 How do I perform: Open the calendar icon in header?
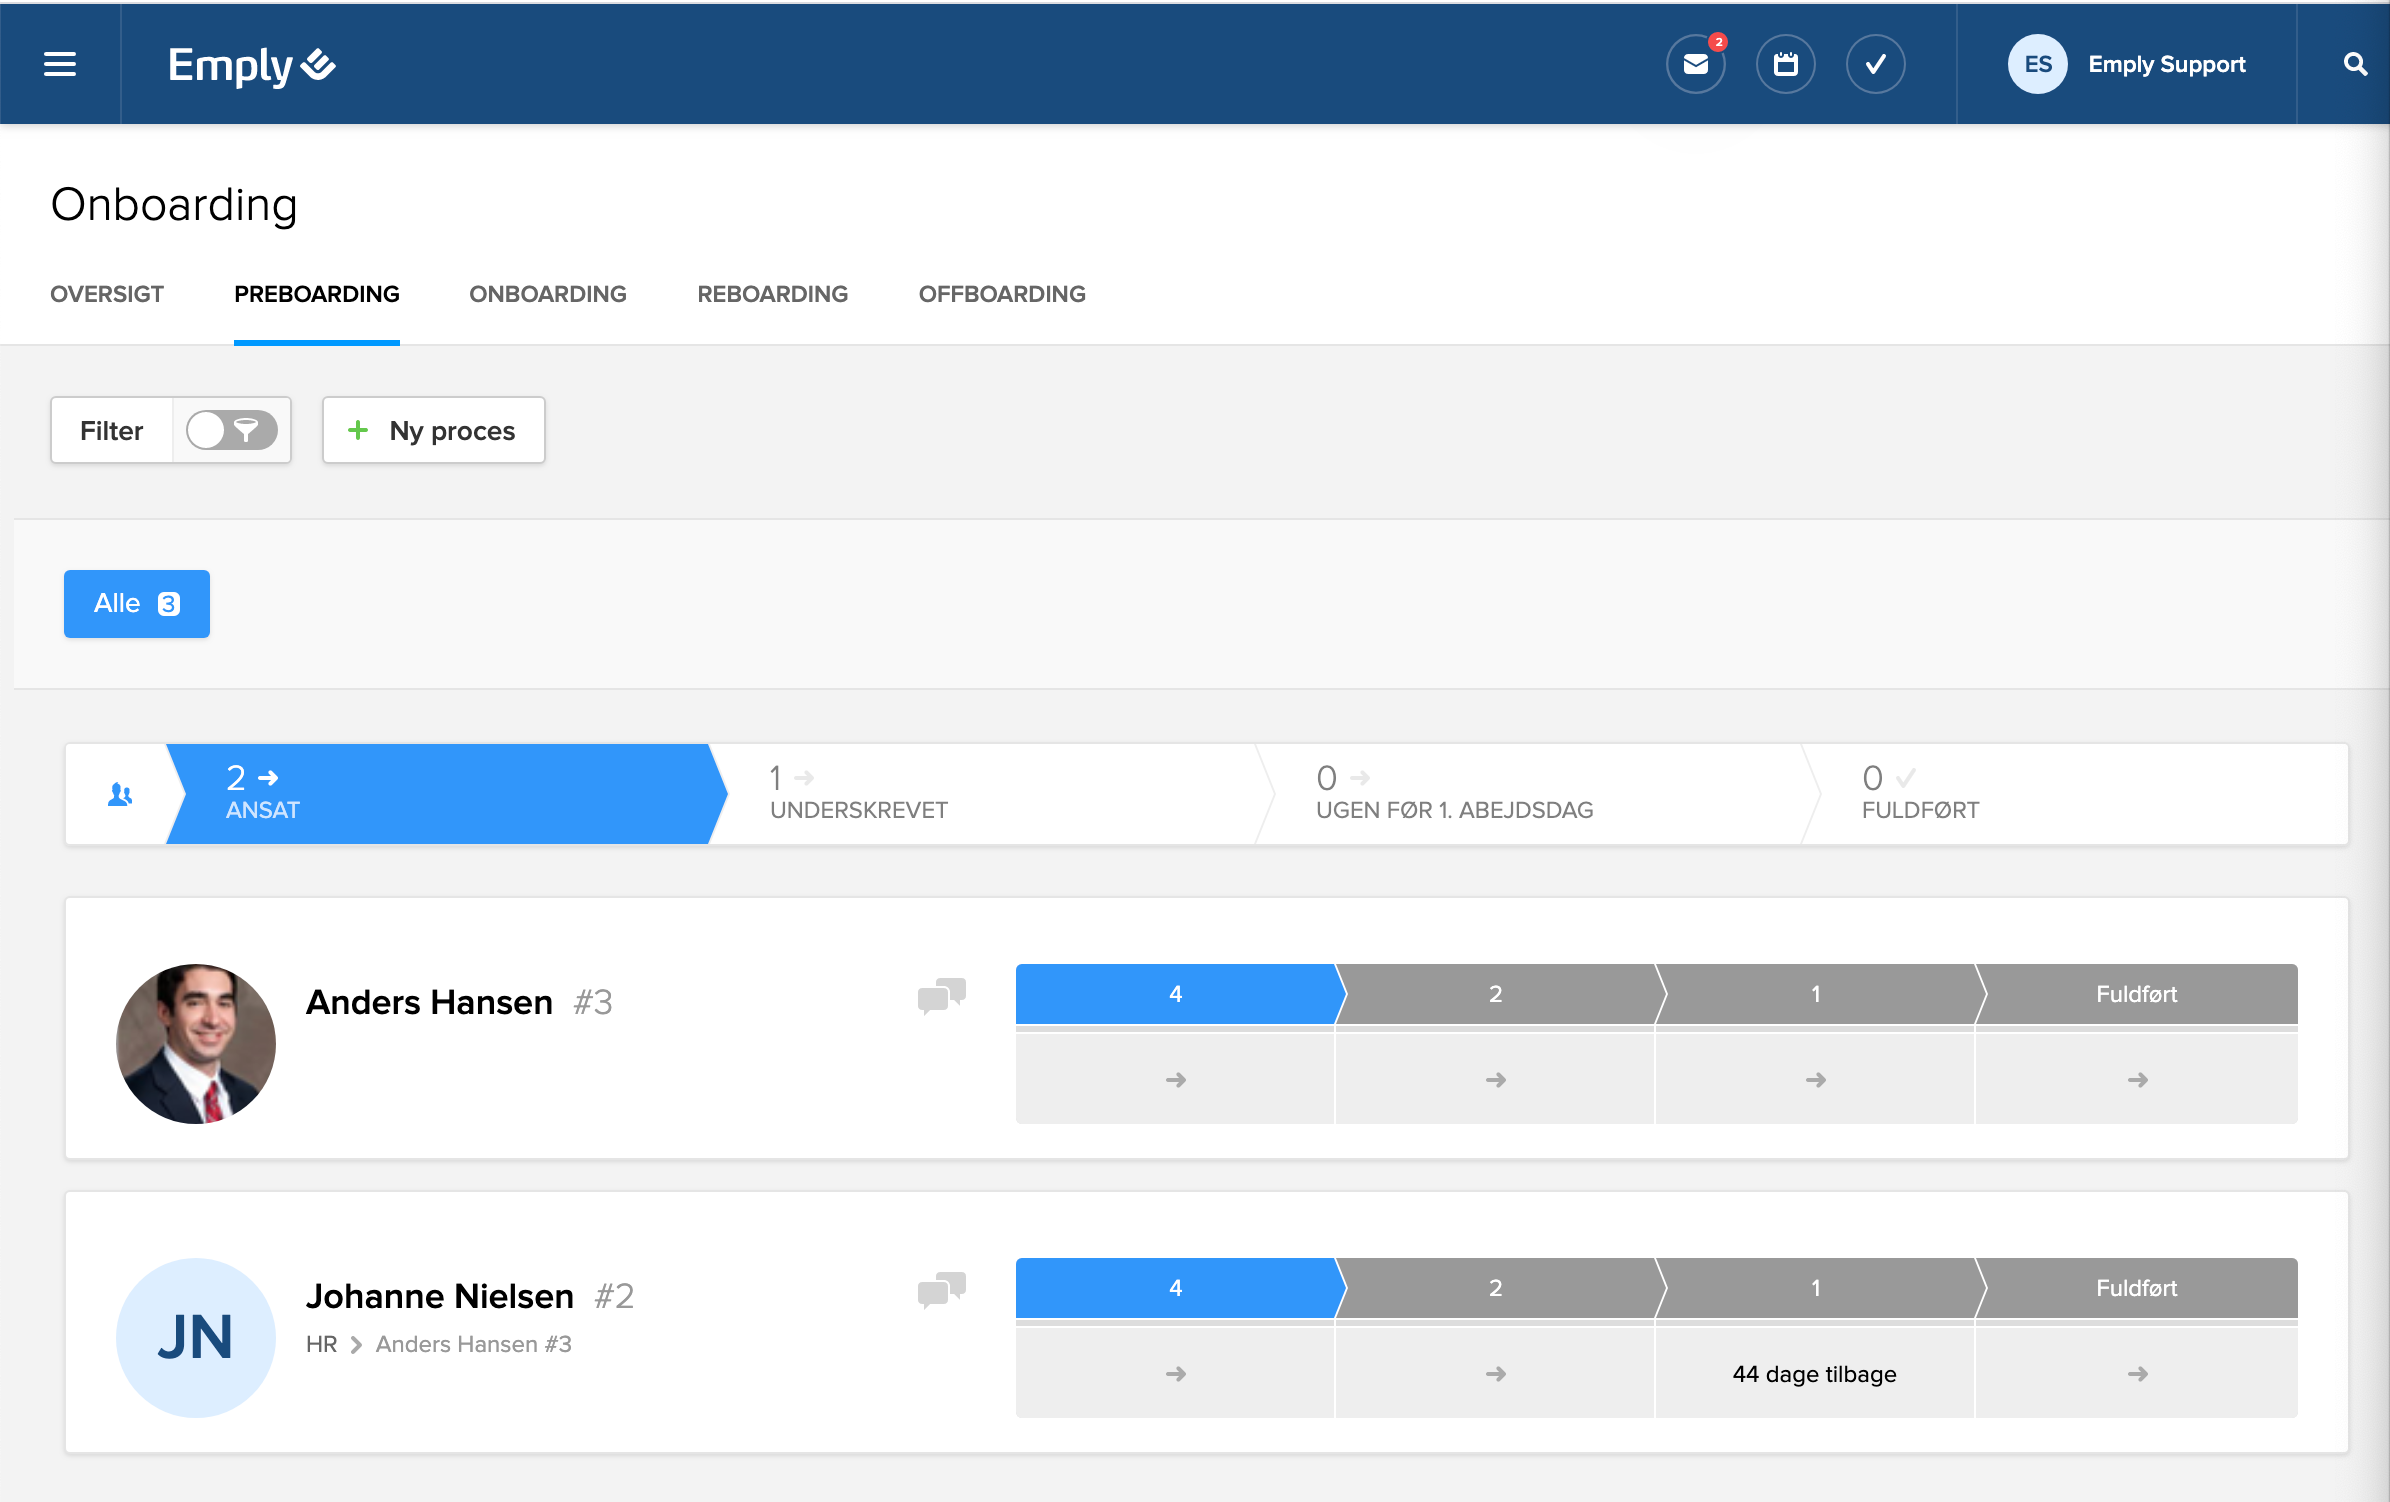(1785, 64)
